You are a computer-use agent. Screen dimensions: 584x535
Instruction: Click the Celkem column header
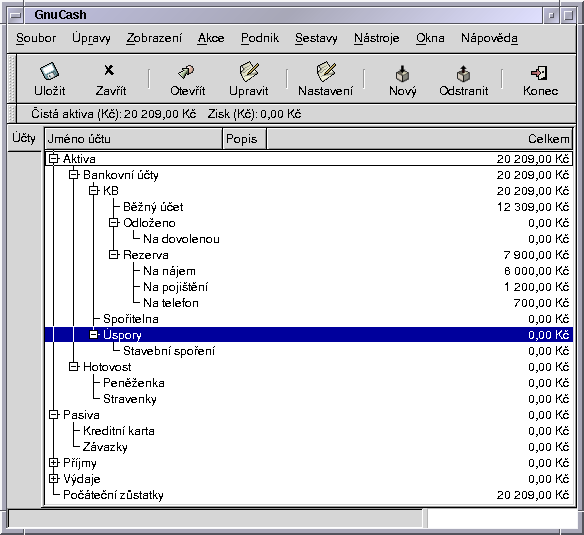[x=419, y=139]
